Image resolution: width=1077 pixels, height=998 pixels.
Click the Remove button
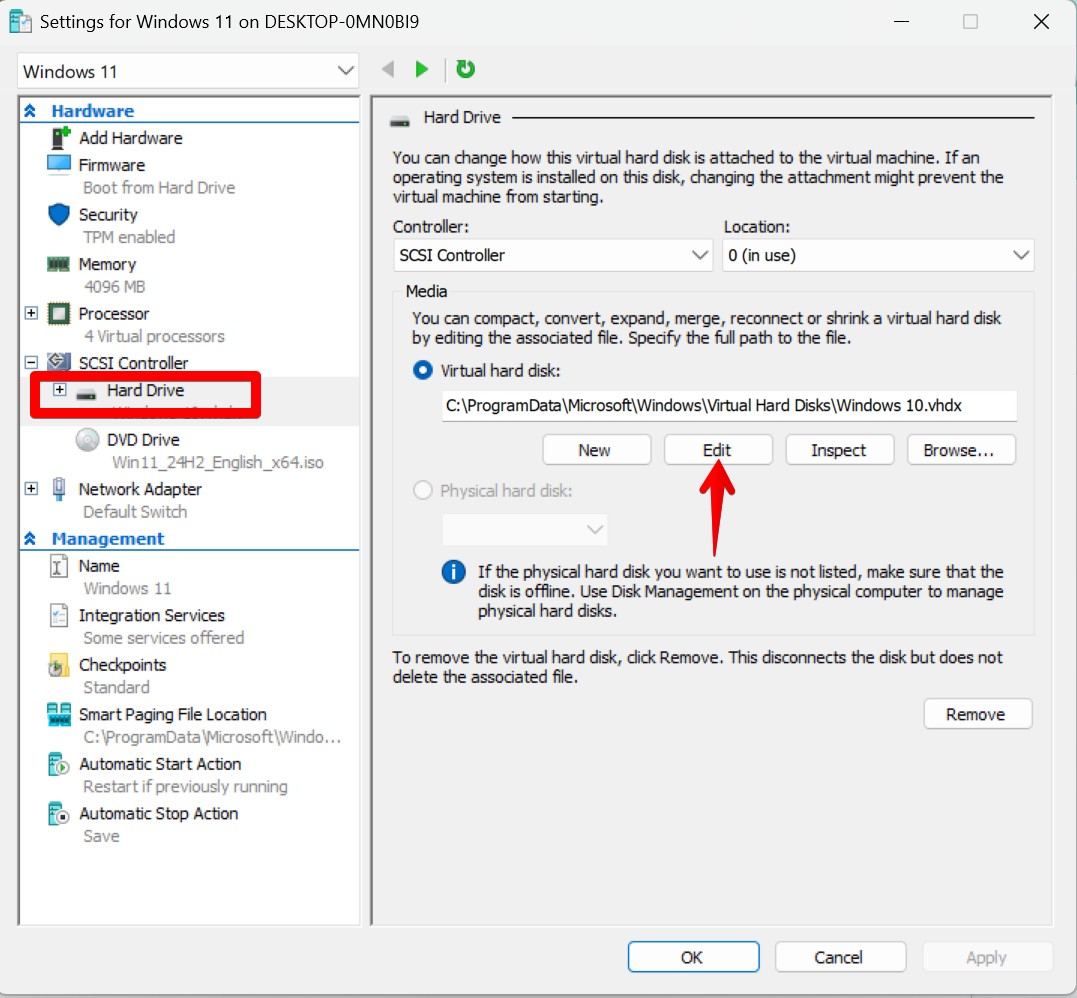coord(977,714)
